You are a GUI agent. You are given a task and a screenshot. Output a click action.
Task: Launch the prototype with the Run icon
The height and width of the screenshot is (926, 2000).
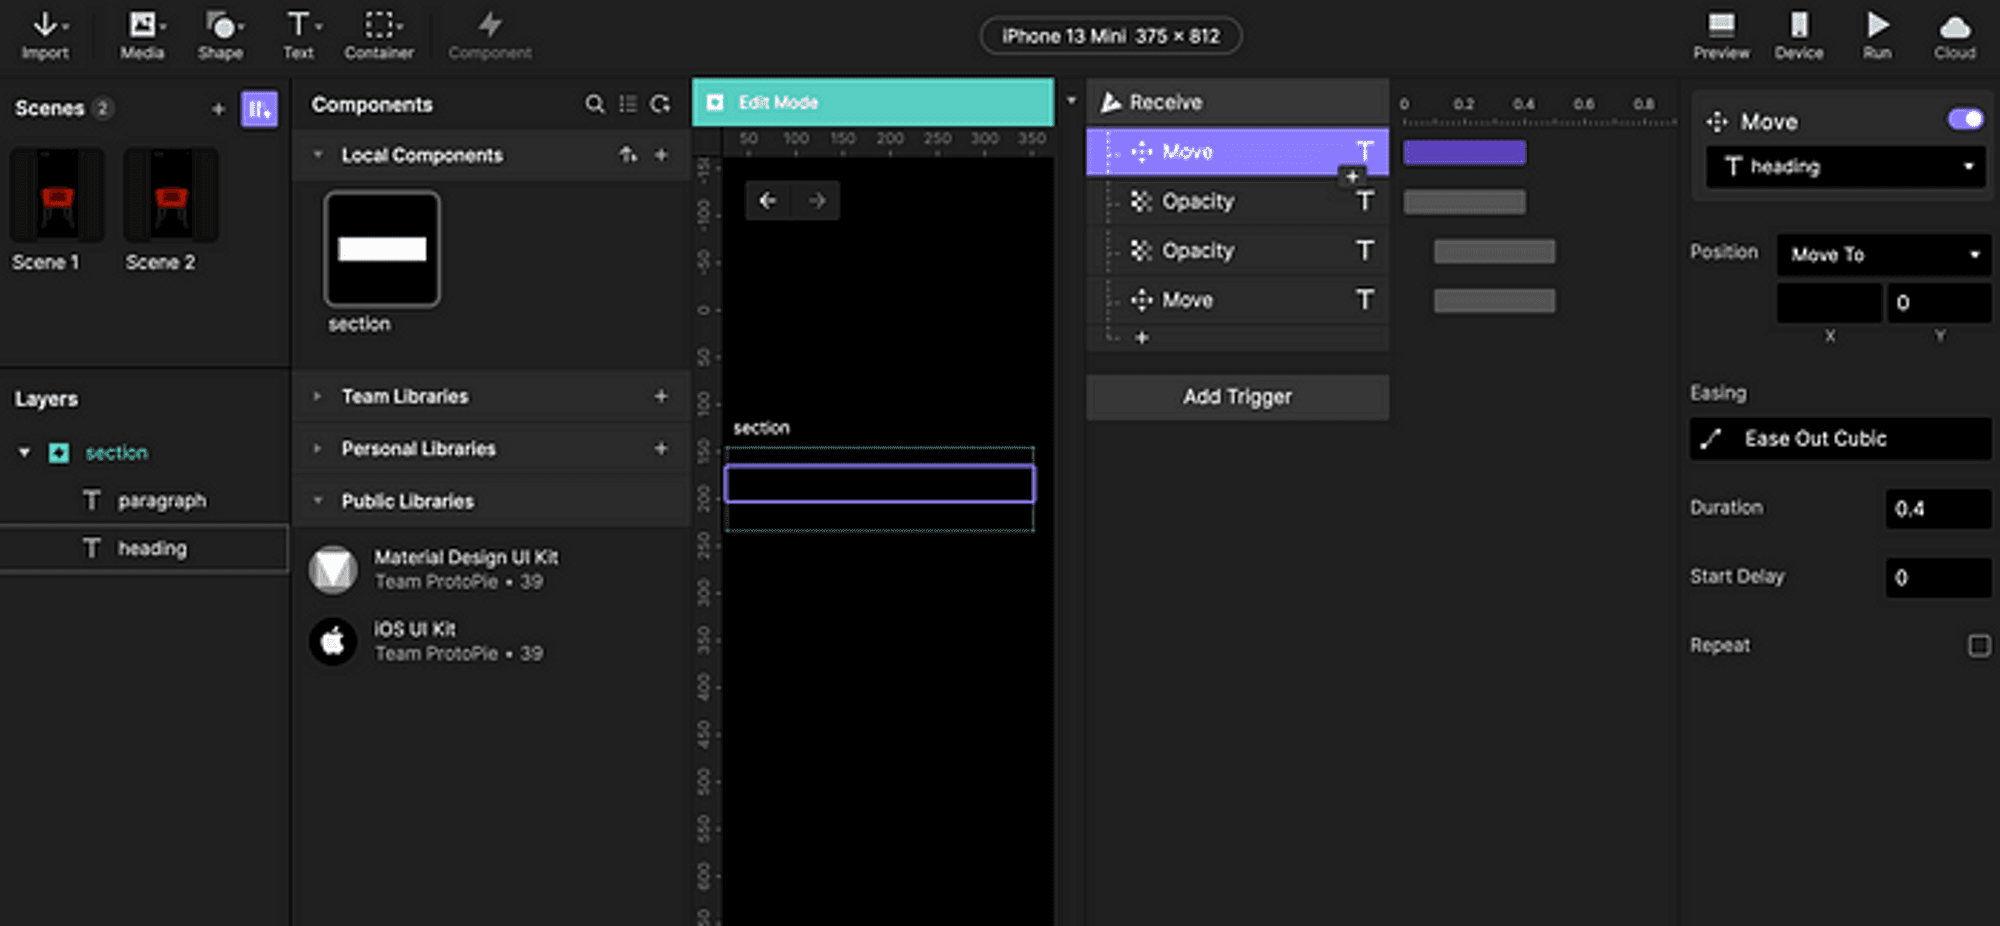1878,35
